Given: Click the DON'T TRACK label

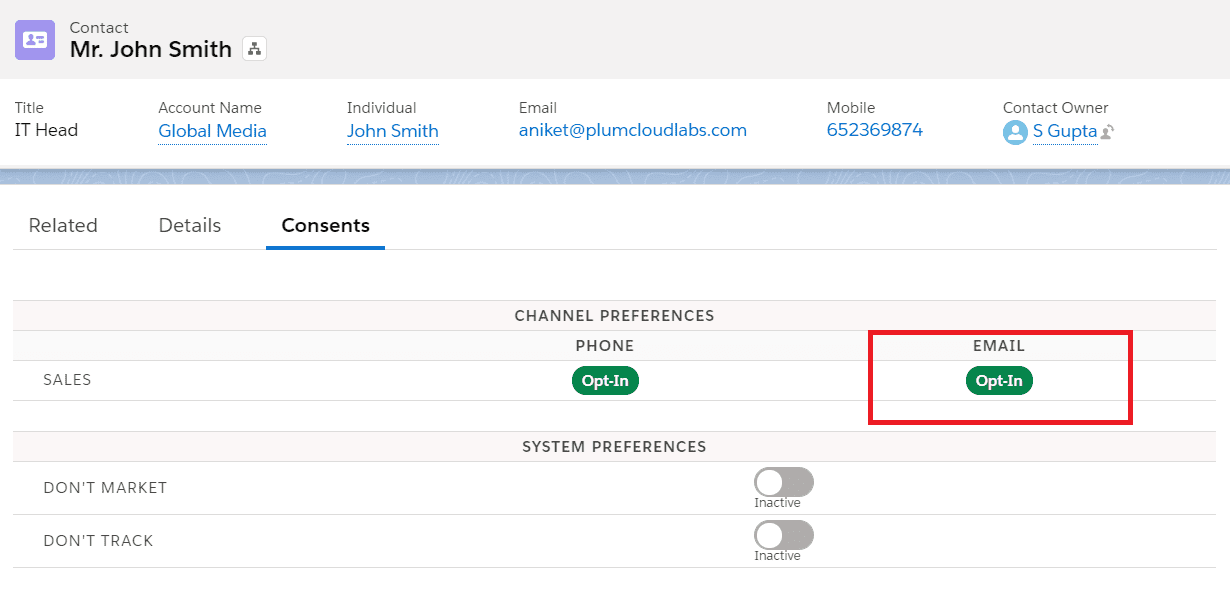Looking at the screenshot, I should click(x=98, y=541).
